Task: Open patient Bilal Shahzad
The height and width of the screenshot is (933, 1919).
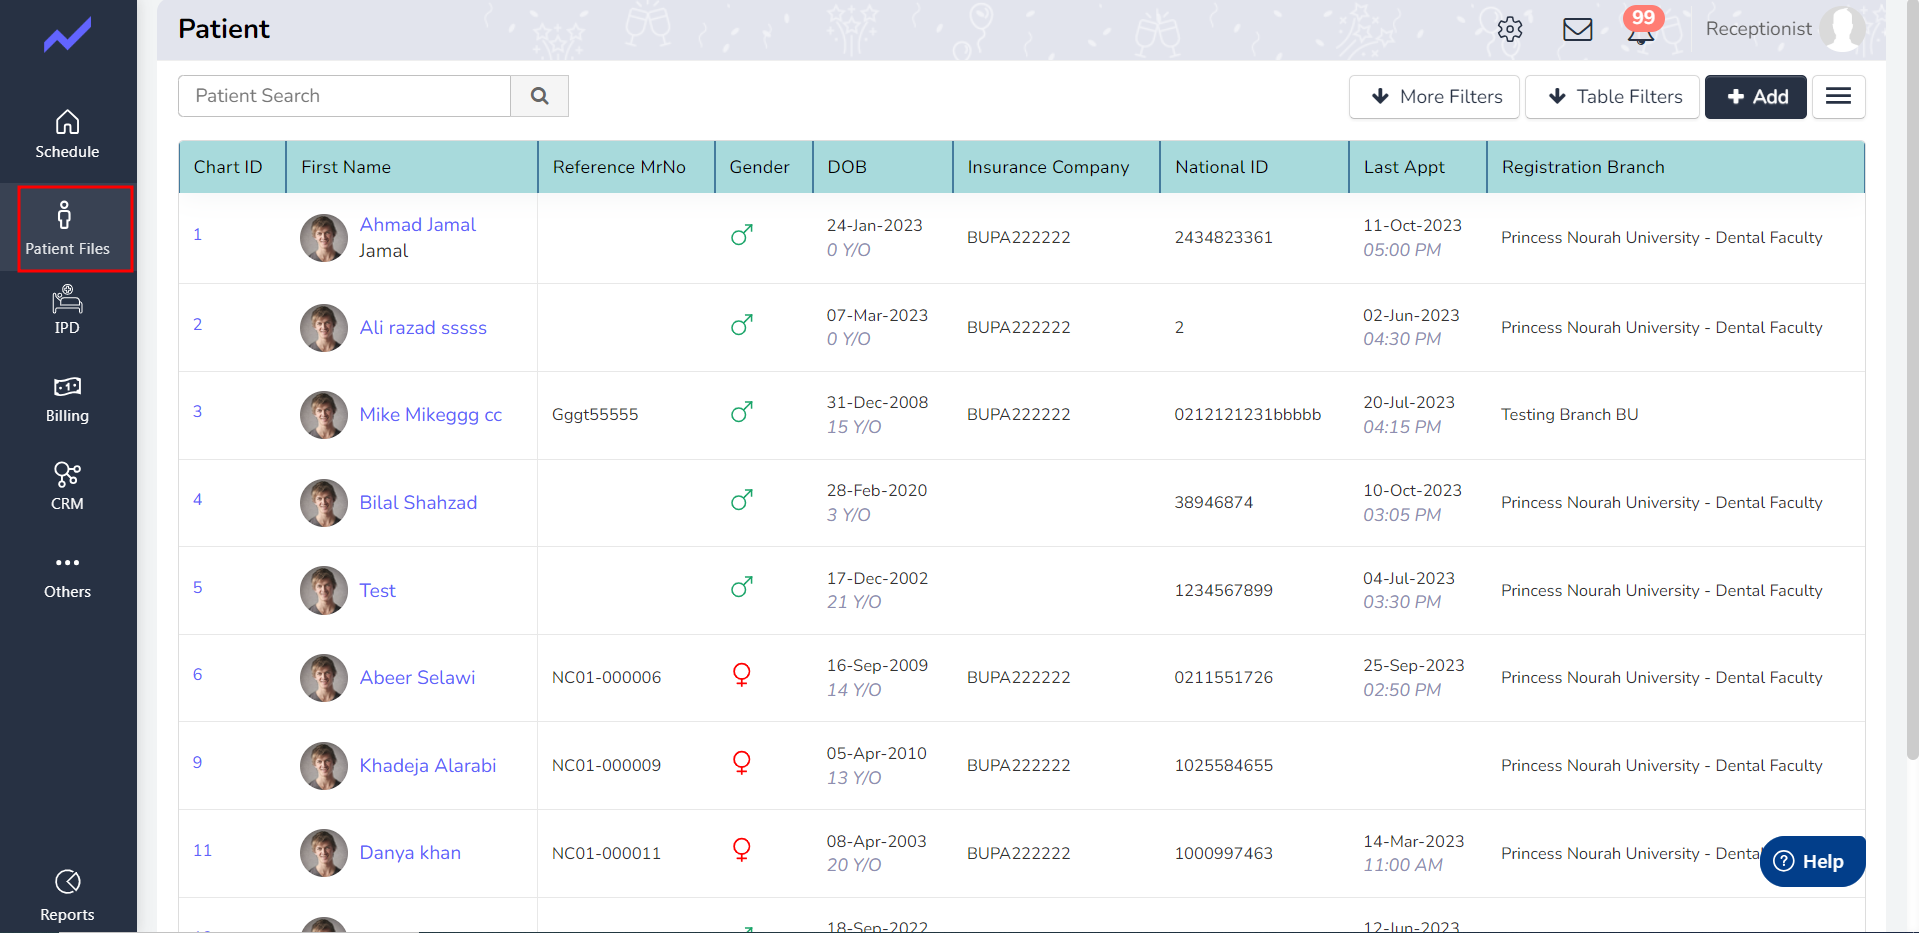Action: [x=418, y=503]
